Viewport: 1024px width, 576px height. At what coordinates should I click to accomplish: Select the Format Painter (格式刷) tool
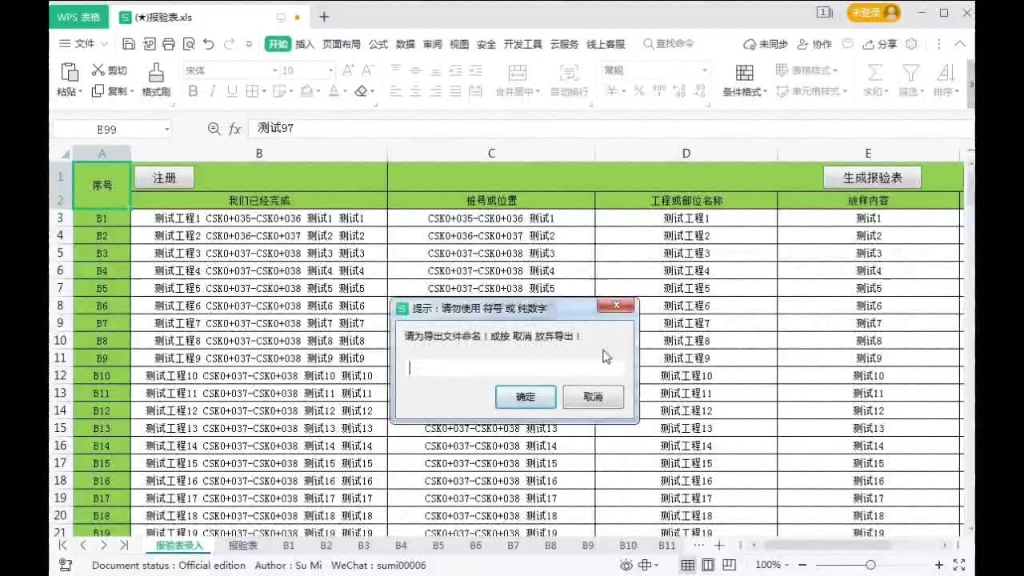click(155, 80)
